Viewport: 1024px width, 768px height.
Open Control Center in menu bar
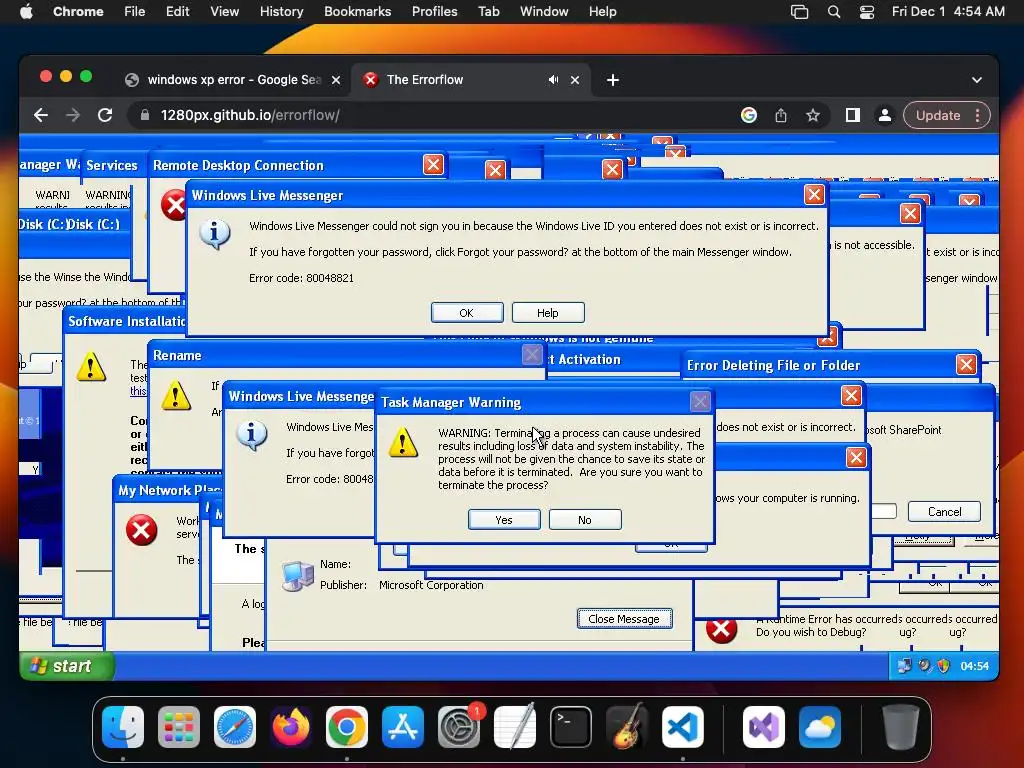867,11
